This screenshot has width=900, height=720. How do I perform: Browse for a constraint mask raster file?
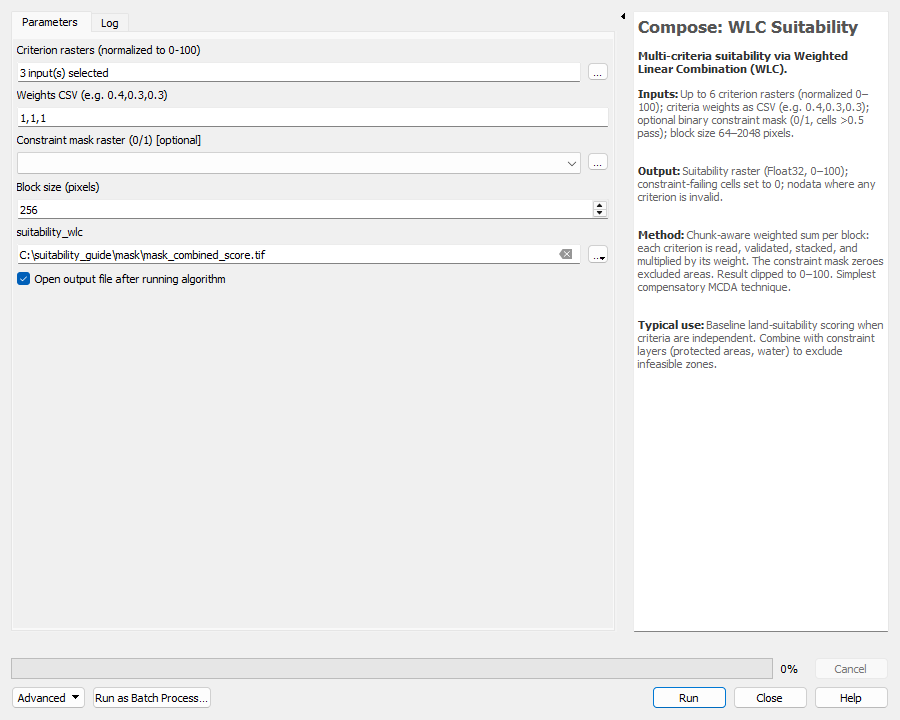coord(598,162)
